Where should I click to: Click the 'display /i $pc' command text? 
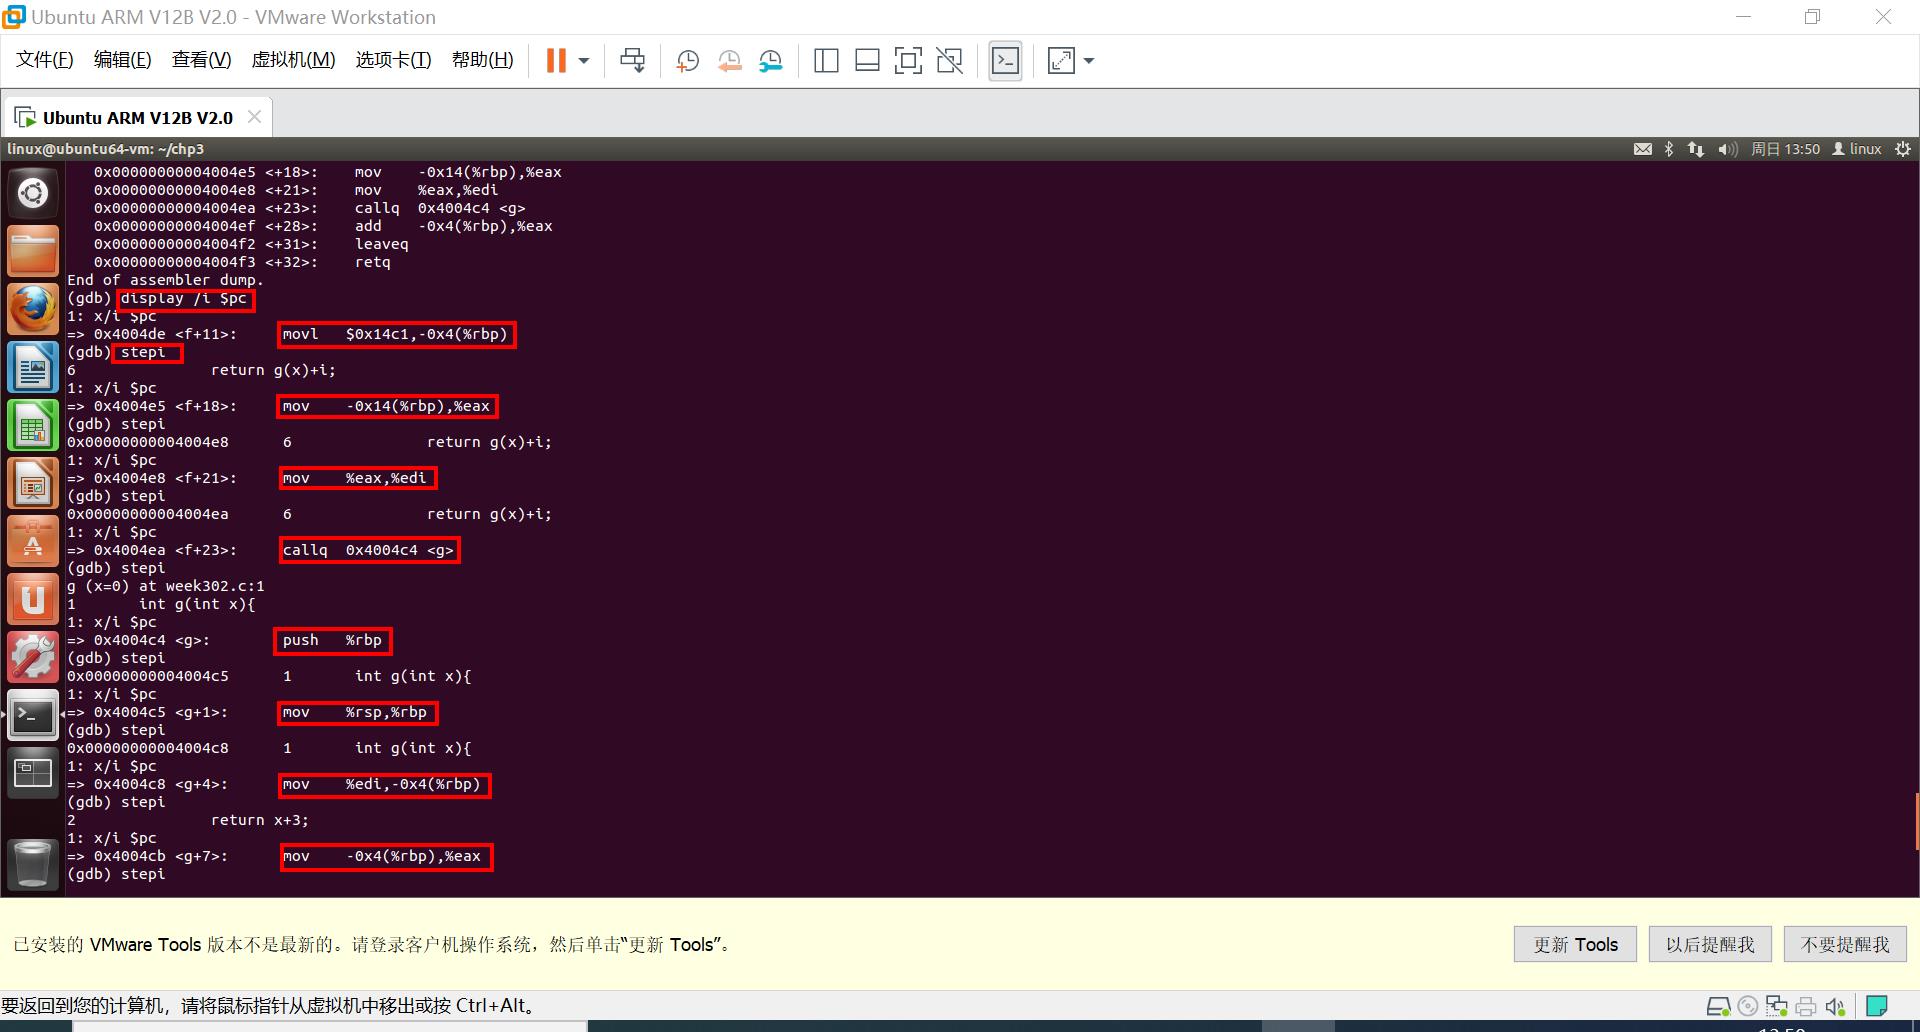point(184,298)
